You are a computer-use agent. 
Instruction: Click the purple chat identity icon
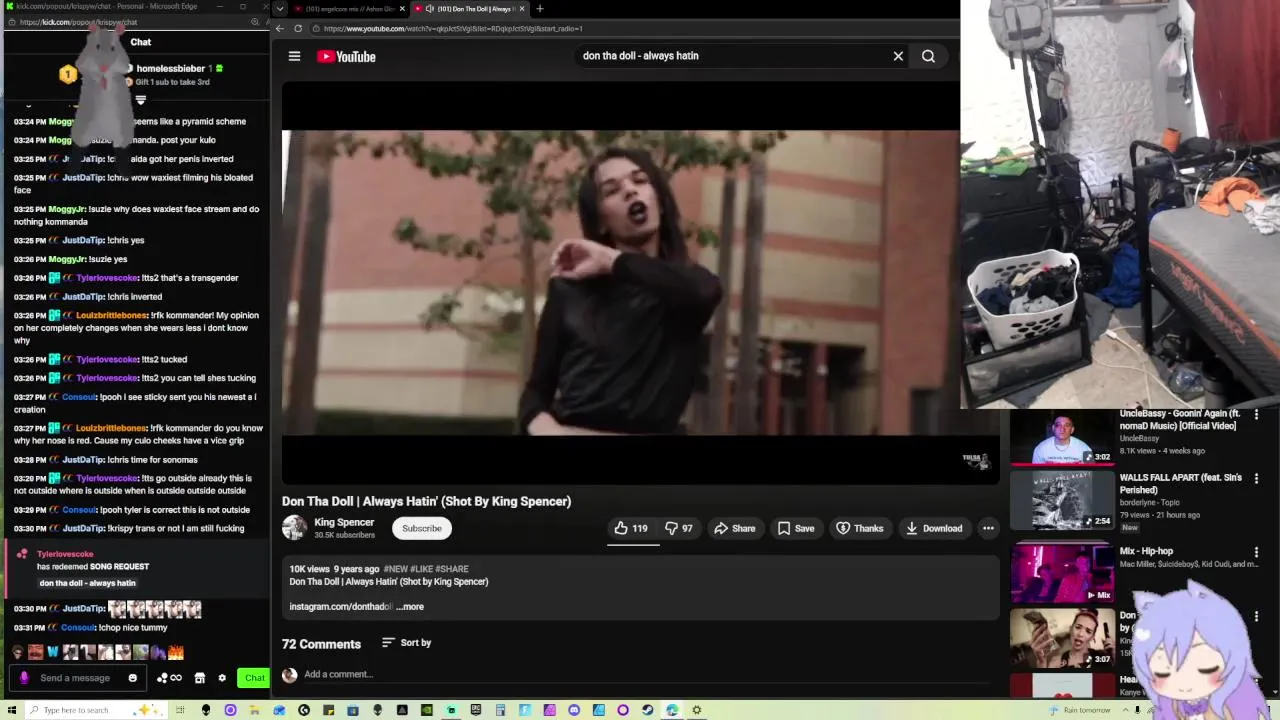pyautogui.click(x=24, y=678)
